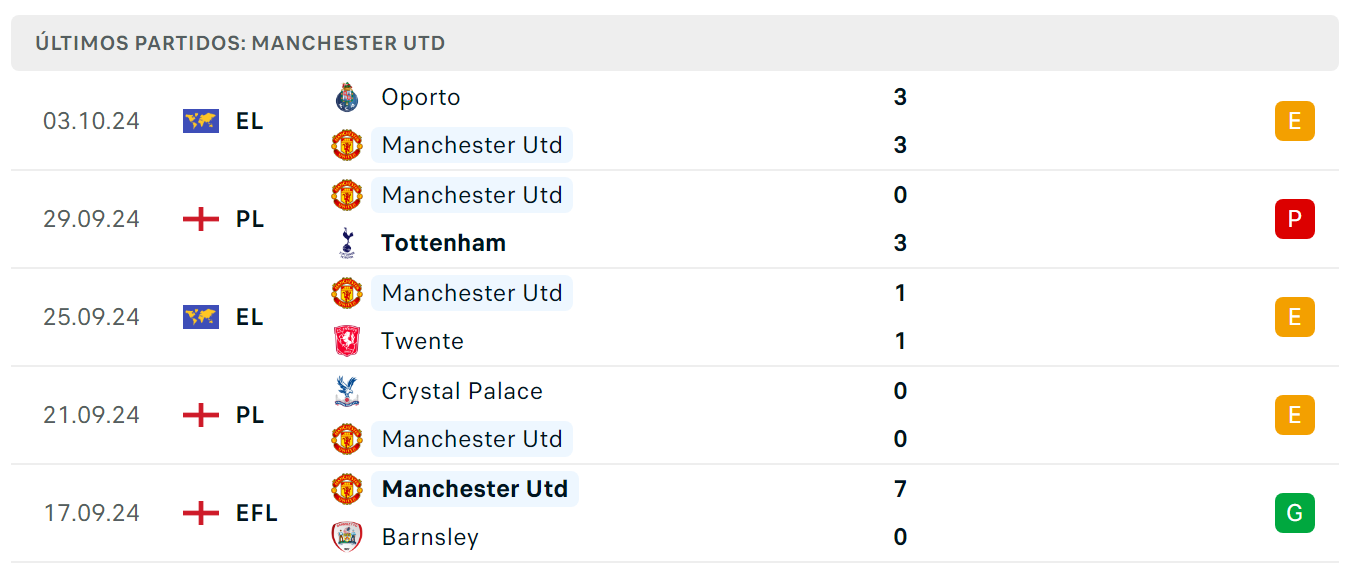The image size is (1357, 579).
Task: Click the Barnsley club crest icon
Action: [346, 537]
